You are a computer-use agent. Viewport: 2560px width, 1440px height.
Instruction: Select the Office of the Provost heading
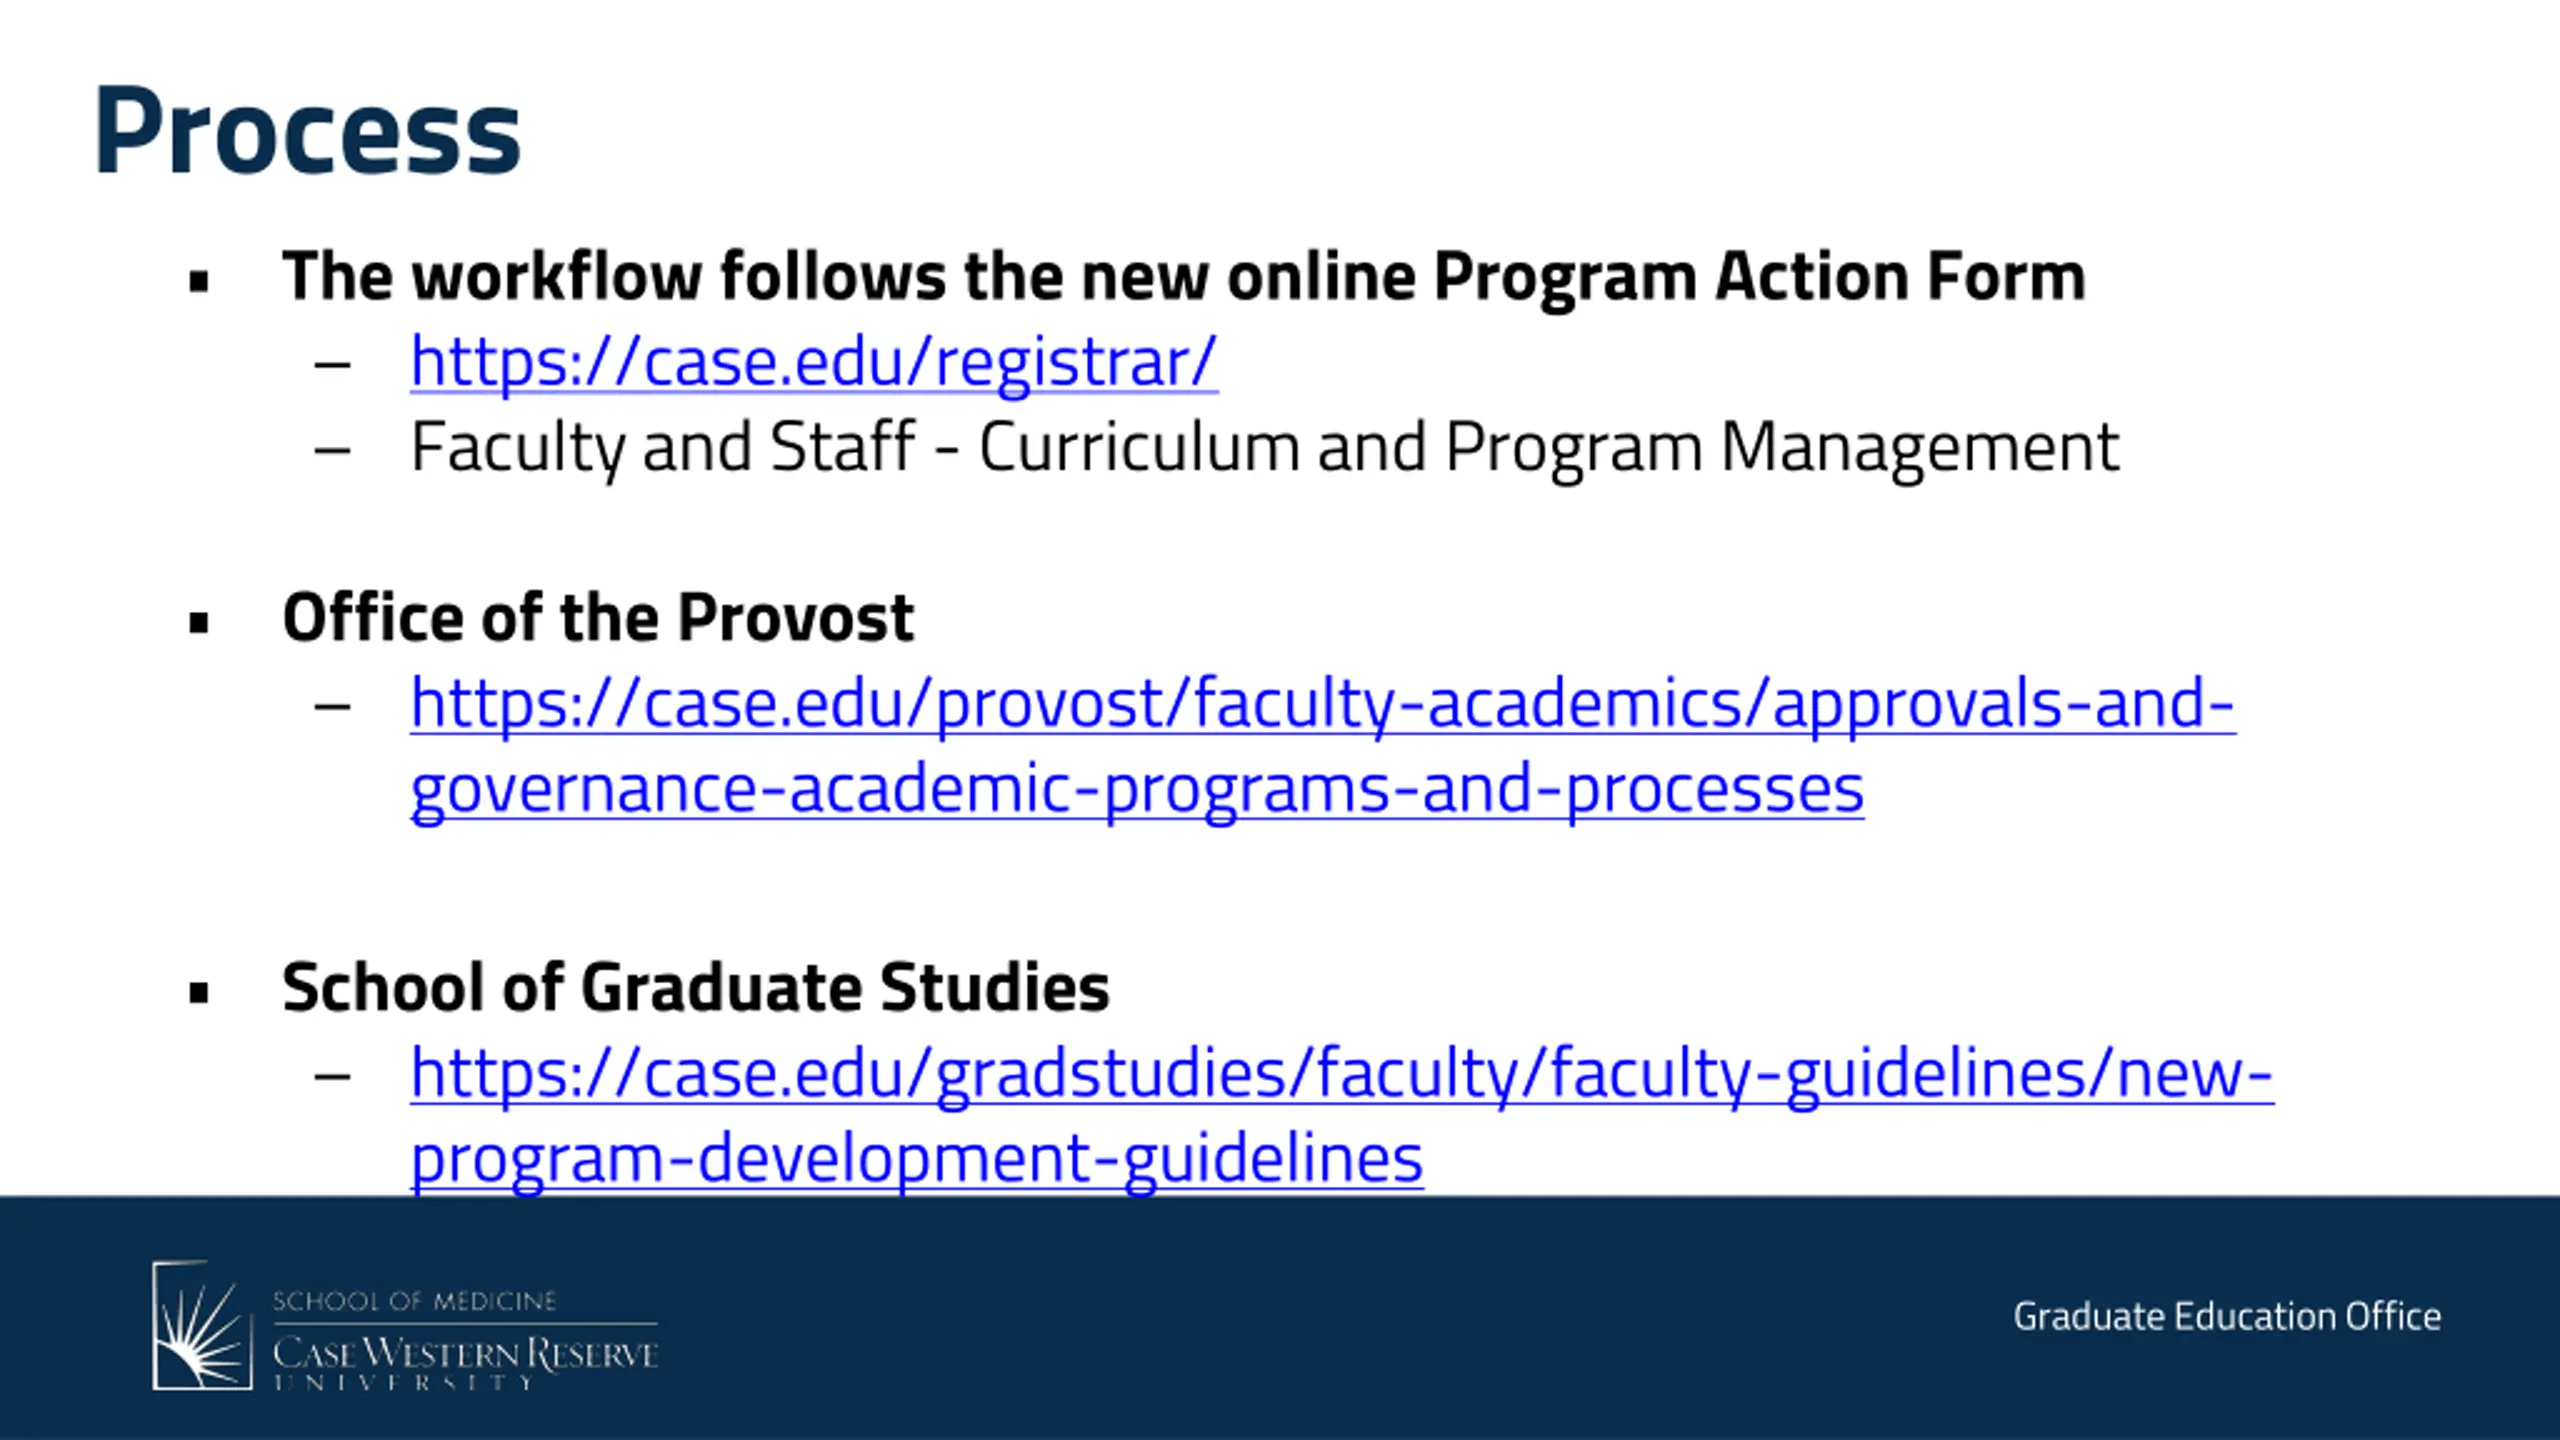[x=598, y=618]
